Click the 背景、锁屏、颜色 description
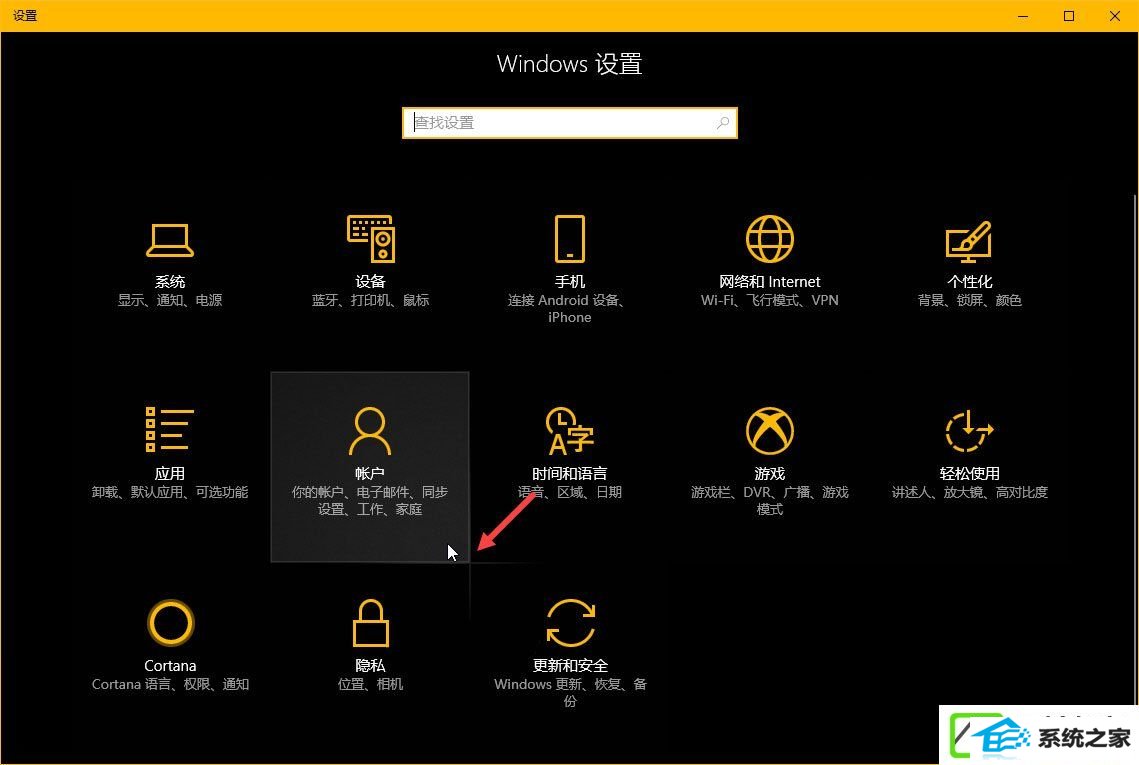 (x=970, y=300)
